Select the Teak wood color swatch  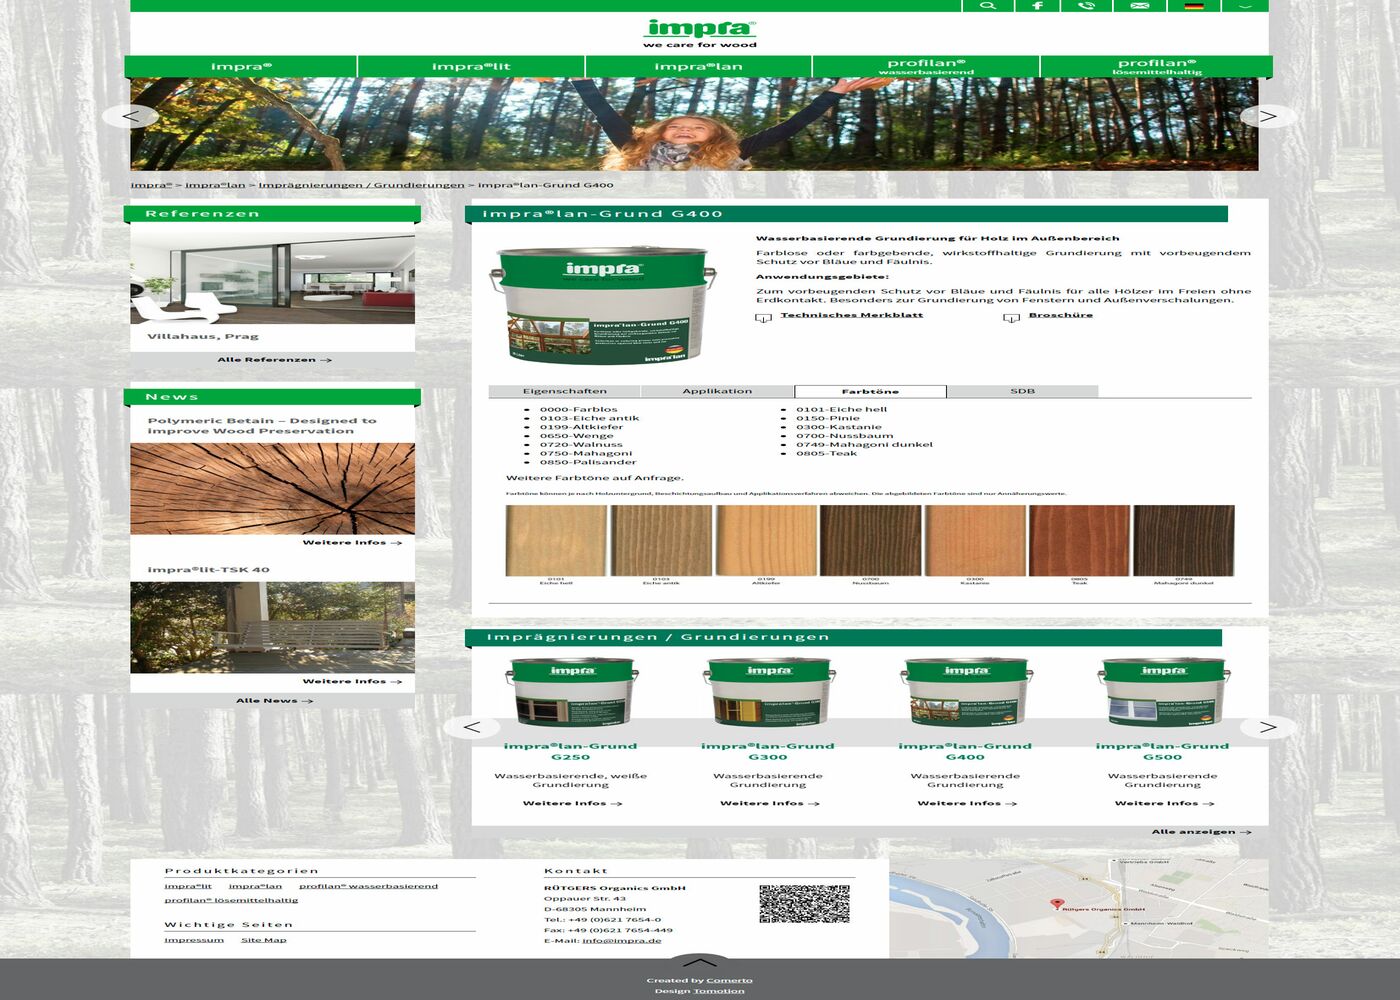1080,541
